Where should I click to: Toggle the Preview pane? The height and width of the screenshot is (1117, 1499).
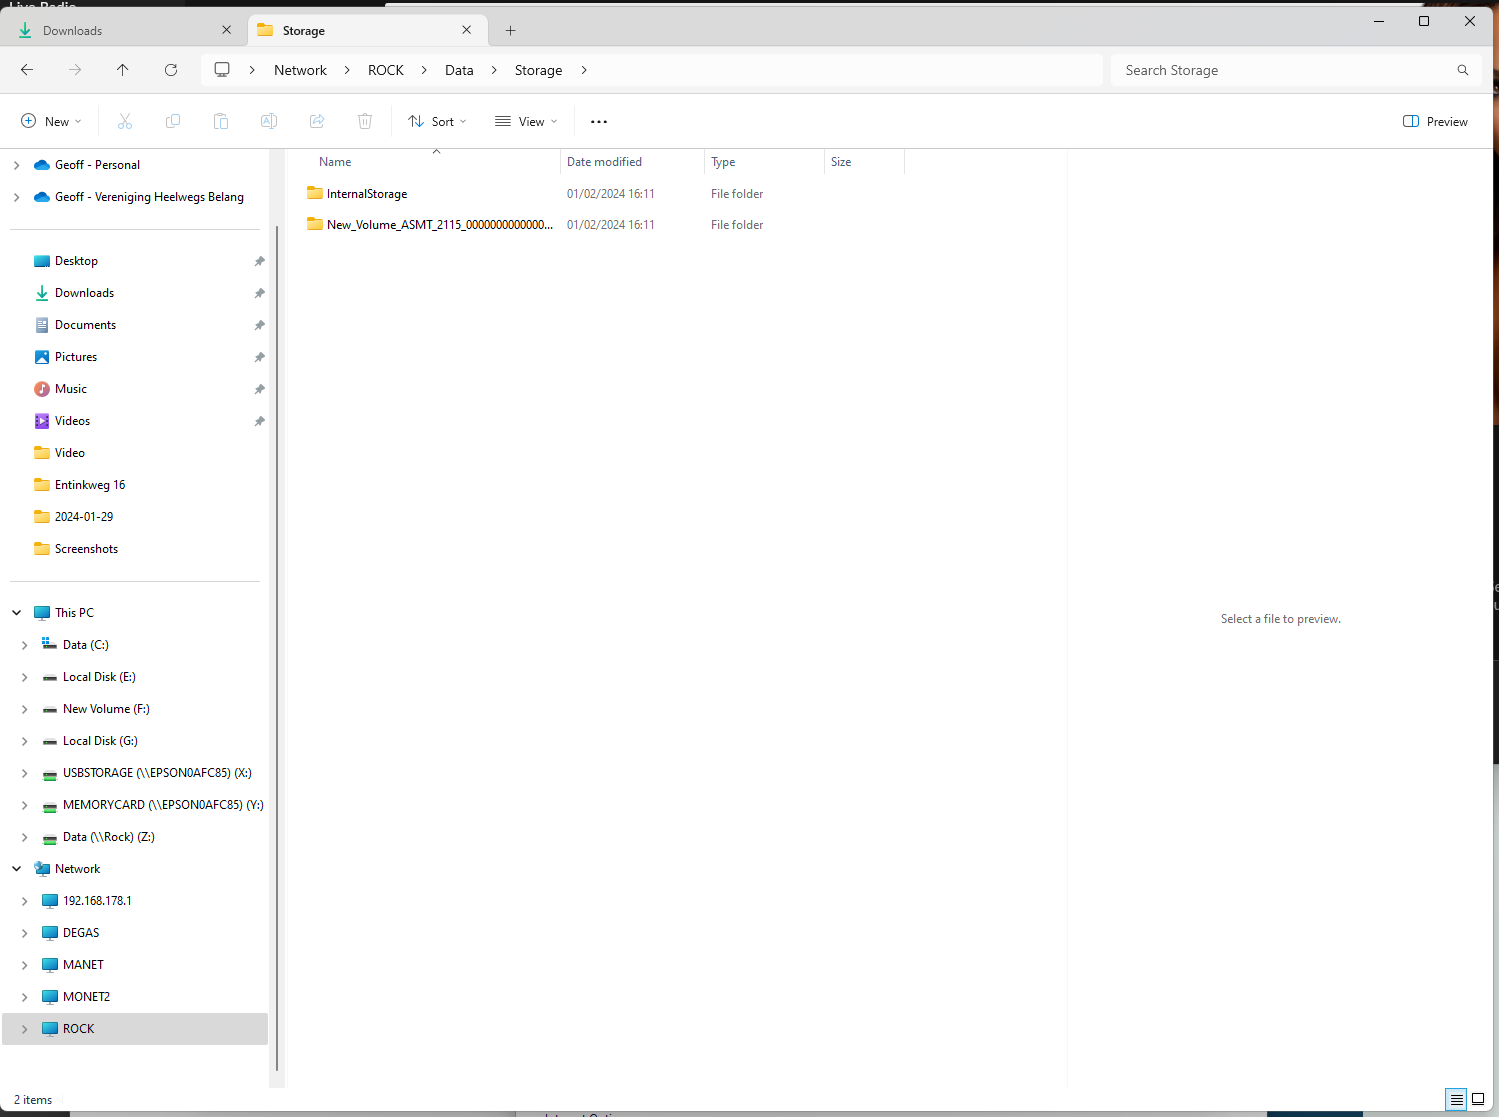tap(1435, 121)
